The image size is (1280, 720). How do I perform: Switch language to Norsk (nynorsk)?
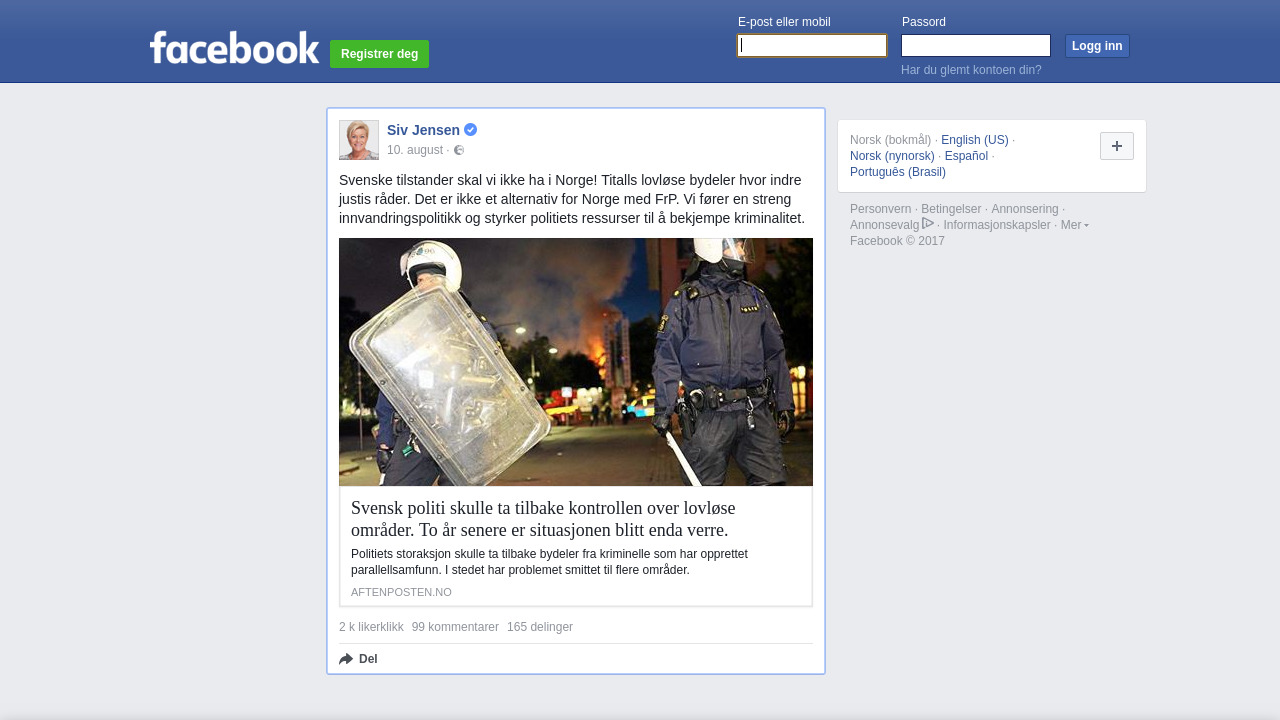(892, 156)
